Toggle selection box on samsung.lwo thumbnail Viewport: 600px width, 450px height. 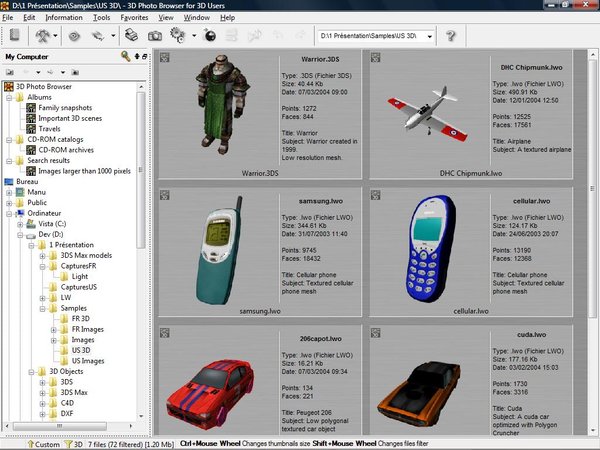pyautogui.click(x=165, y=195)
